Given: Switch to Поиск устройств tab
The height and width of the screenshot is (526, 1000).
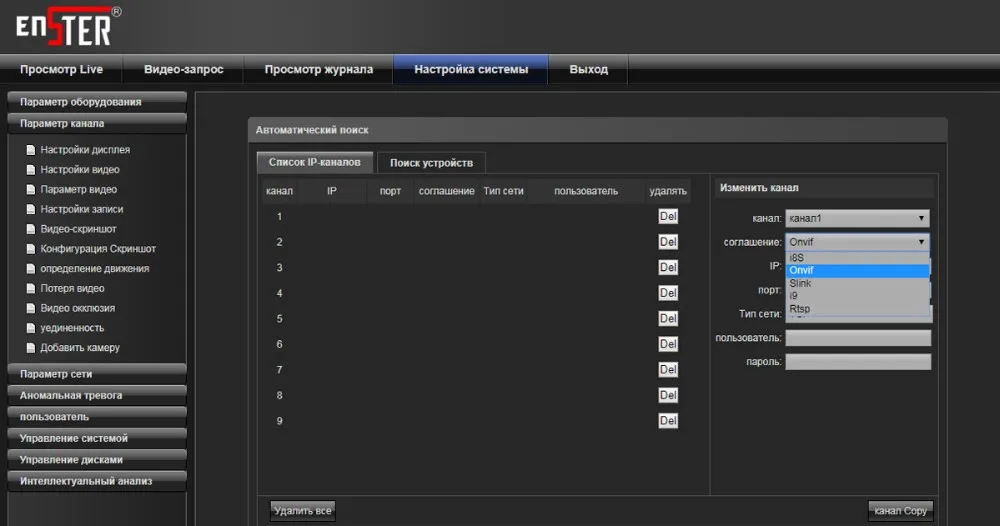Looking at the screenshot, I should pyautogui.click(x=431, y=163).
